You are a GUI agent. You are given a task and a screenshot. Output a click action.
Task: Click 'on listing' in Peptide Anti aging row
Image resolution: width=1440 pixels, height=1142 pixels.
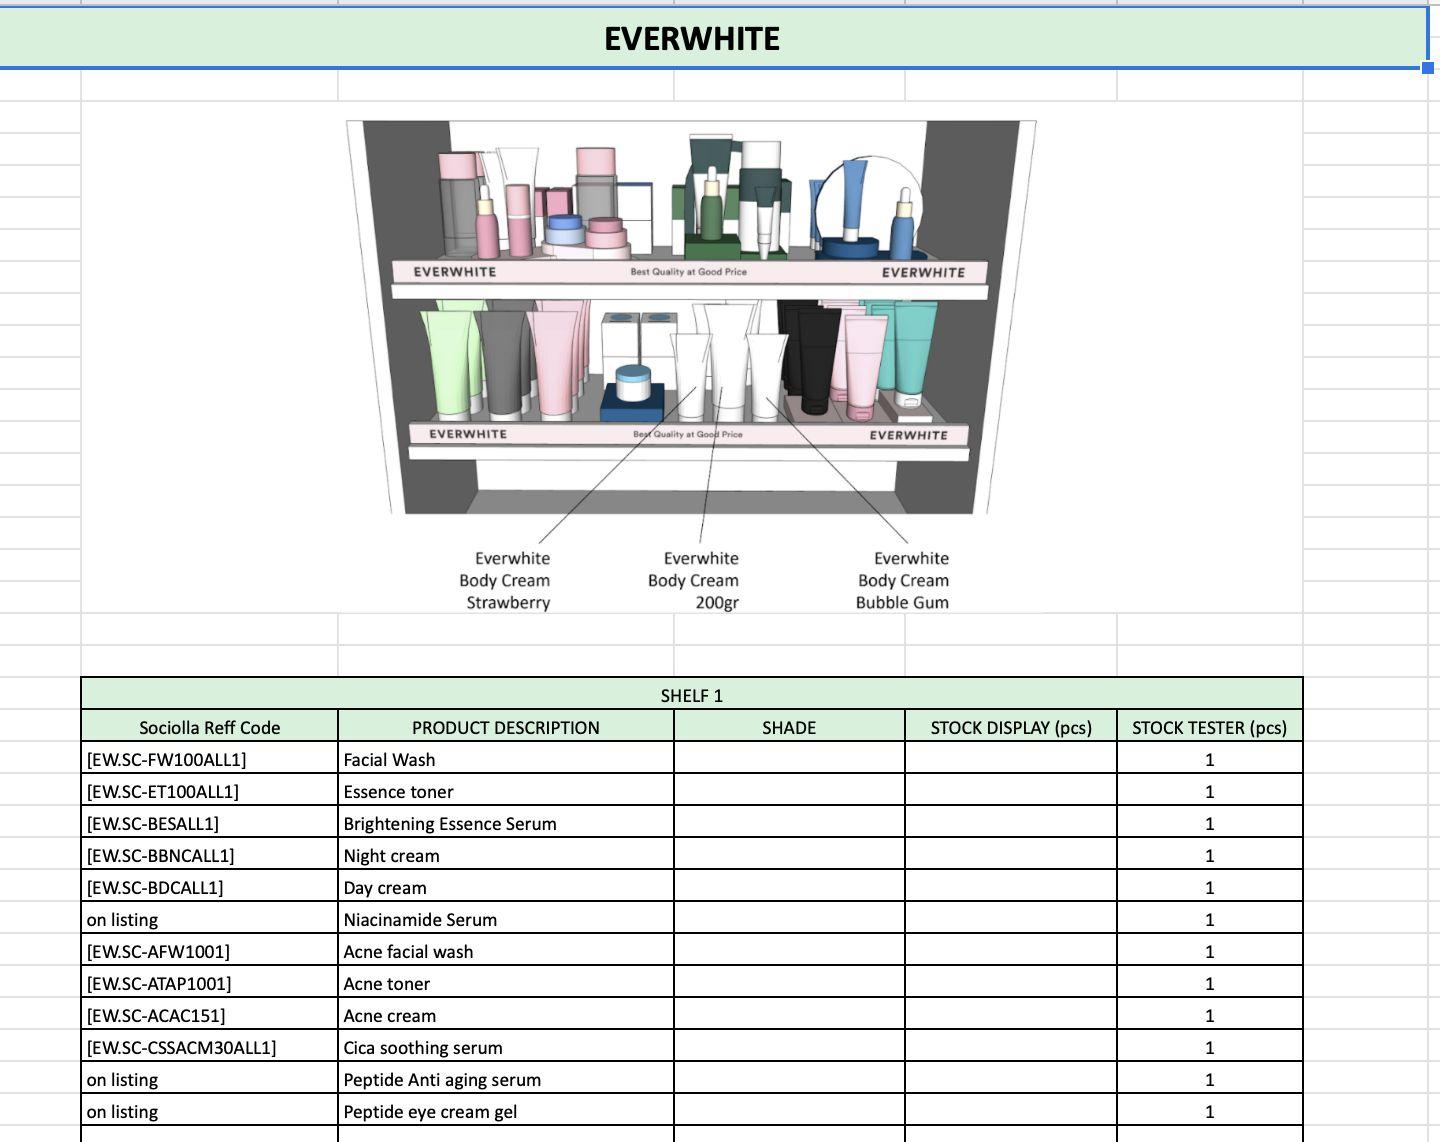[210, 1079]
